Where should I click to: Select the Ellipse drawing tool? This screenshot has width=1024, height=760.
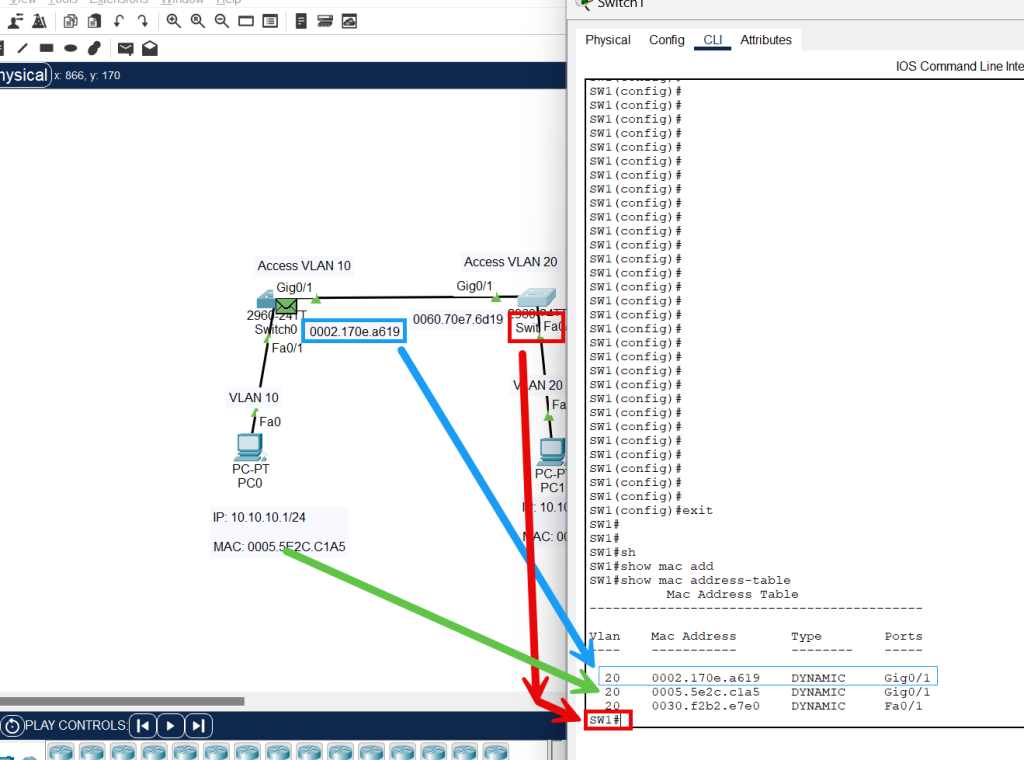pos(69,47)
